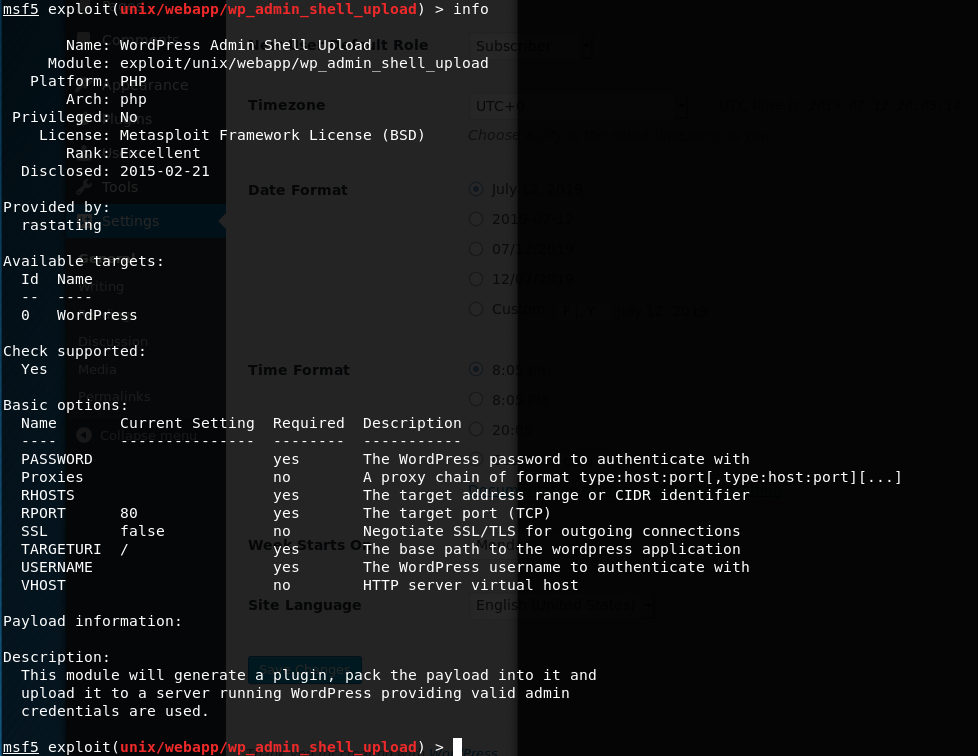Click 'HTTP server virtual host' description
Viewport: 978px width, 756px height.
470,586
